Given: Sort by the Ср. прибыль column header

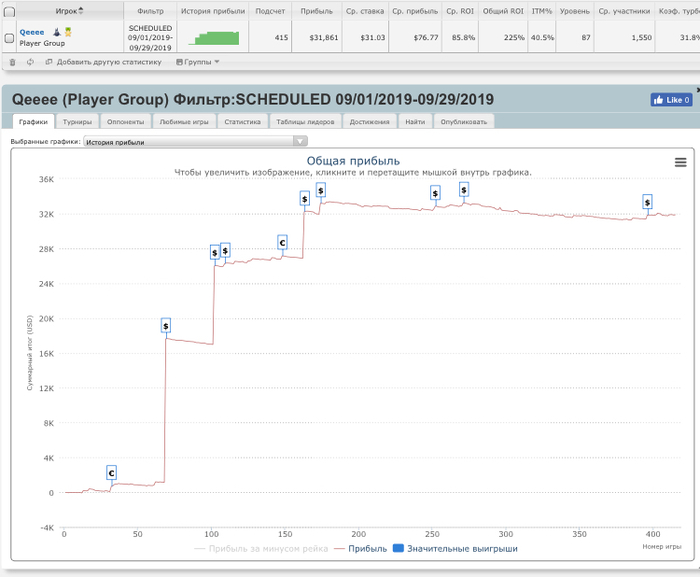Looking at the screenshot, I should (415, 11).
